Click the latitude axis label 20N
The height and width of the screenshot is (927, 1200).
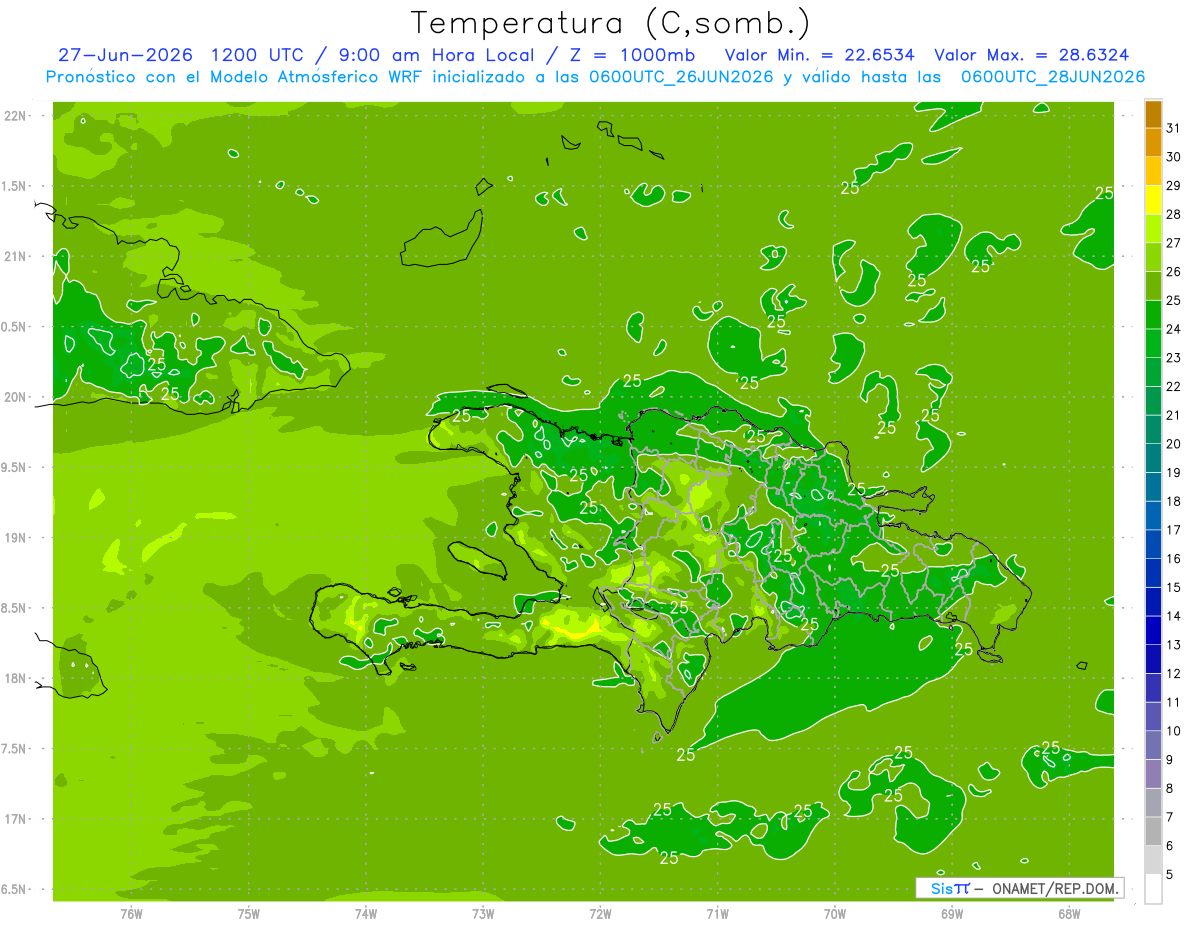(x=16, y=397)
